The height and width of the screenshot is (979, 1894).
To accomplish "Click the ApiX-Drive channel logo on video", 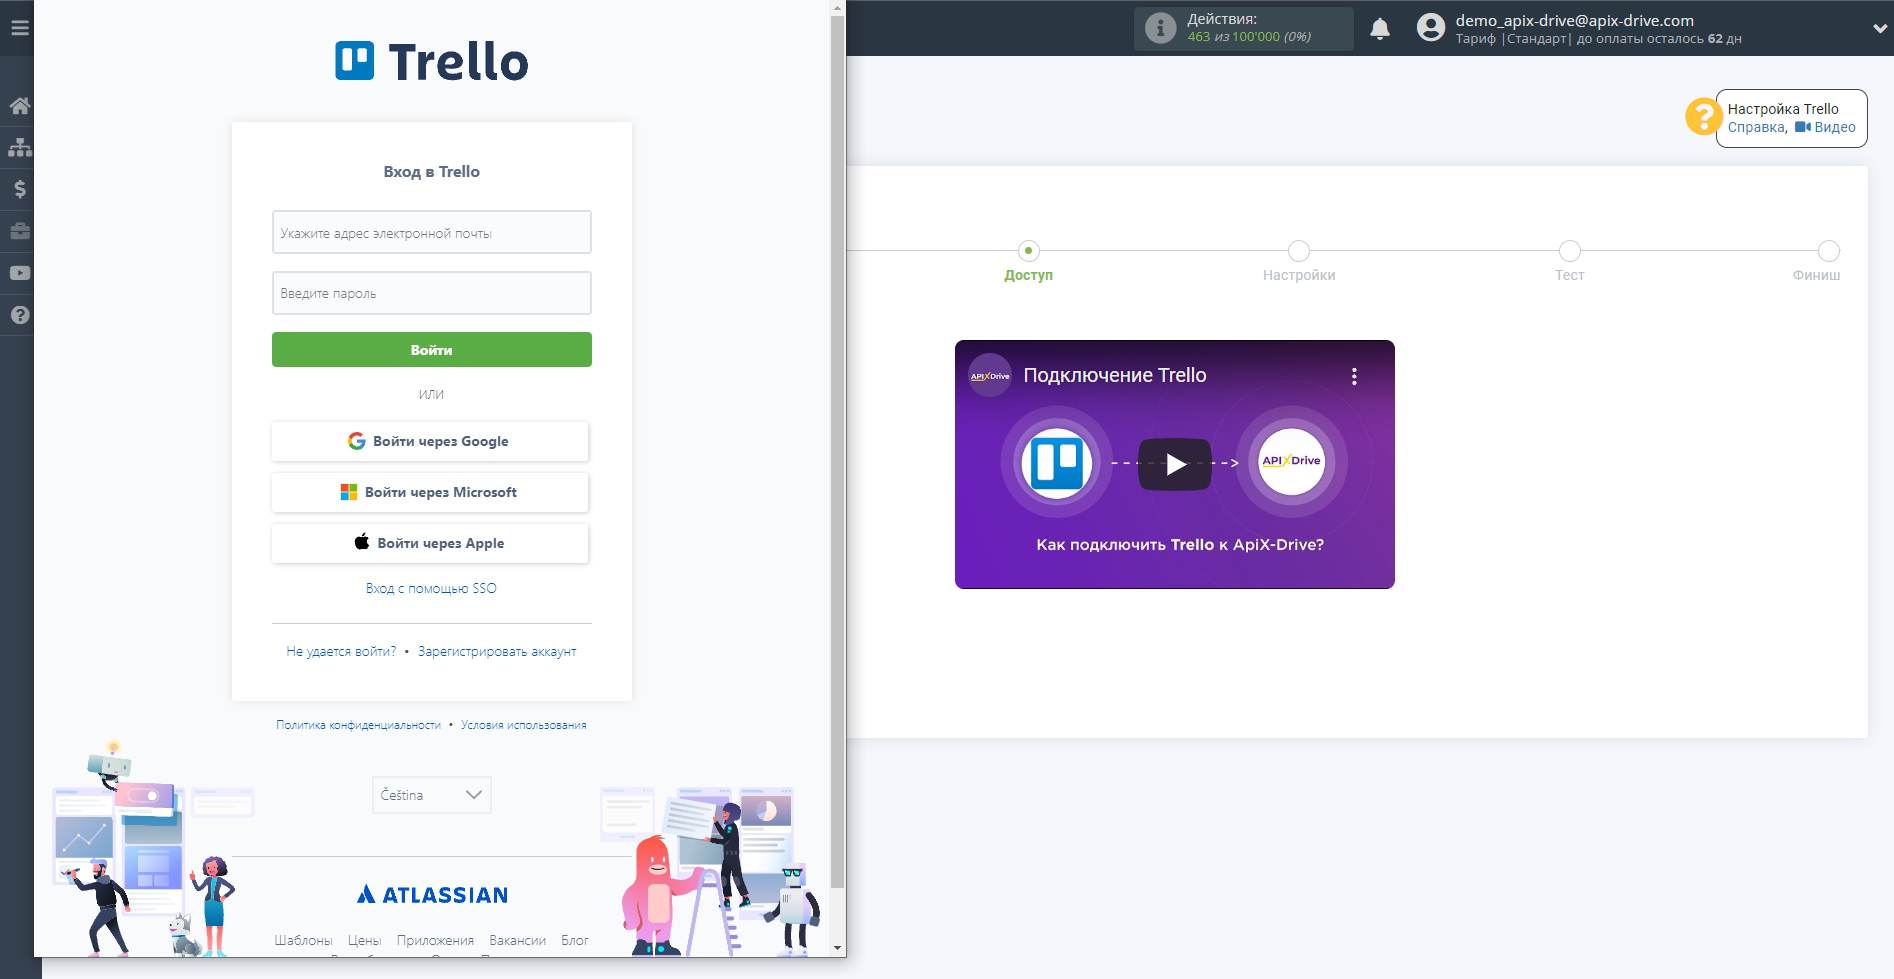I will tap(990, 376).
